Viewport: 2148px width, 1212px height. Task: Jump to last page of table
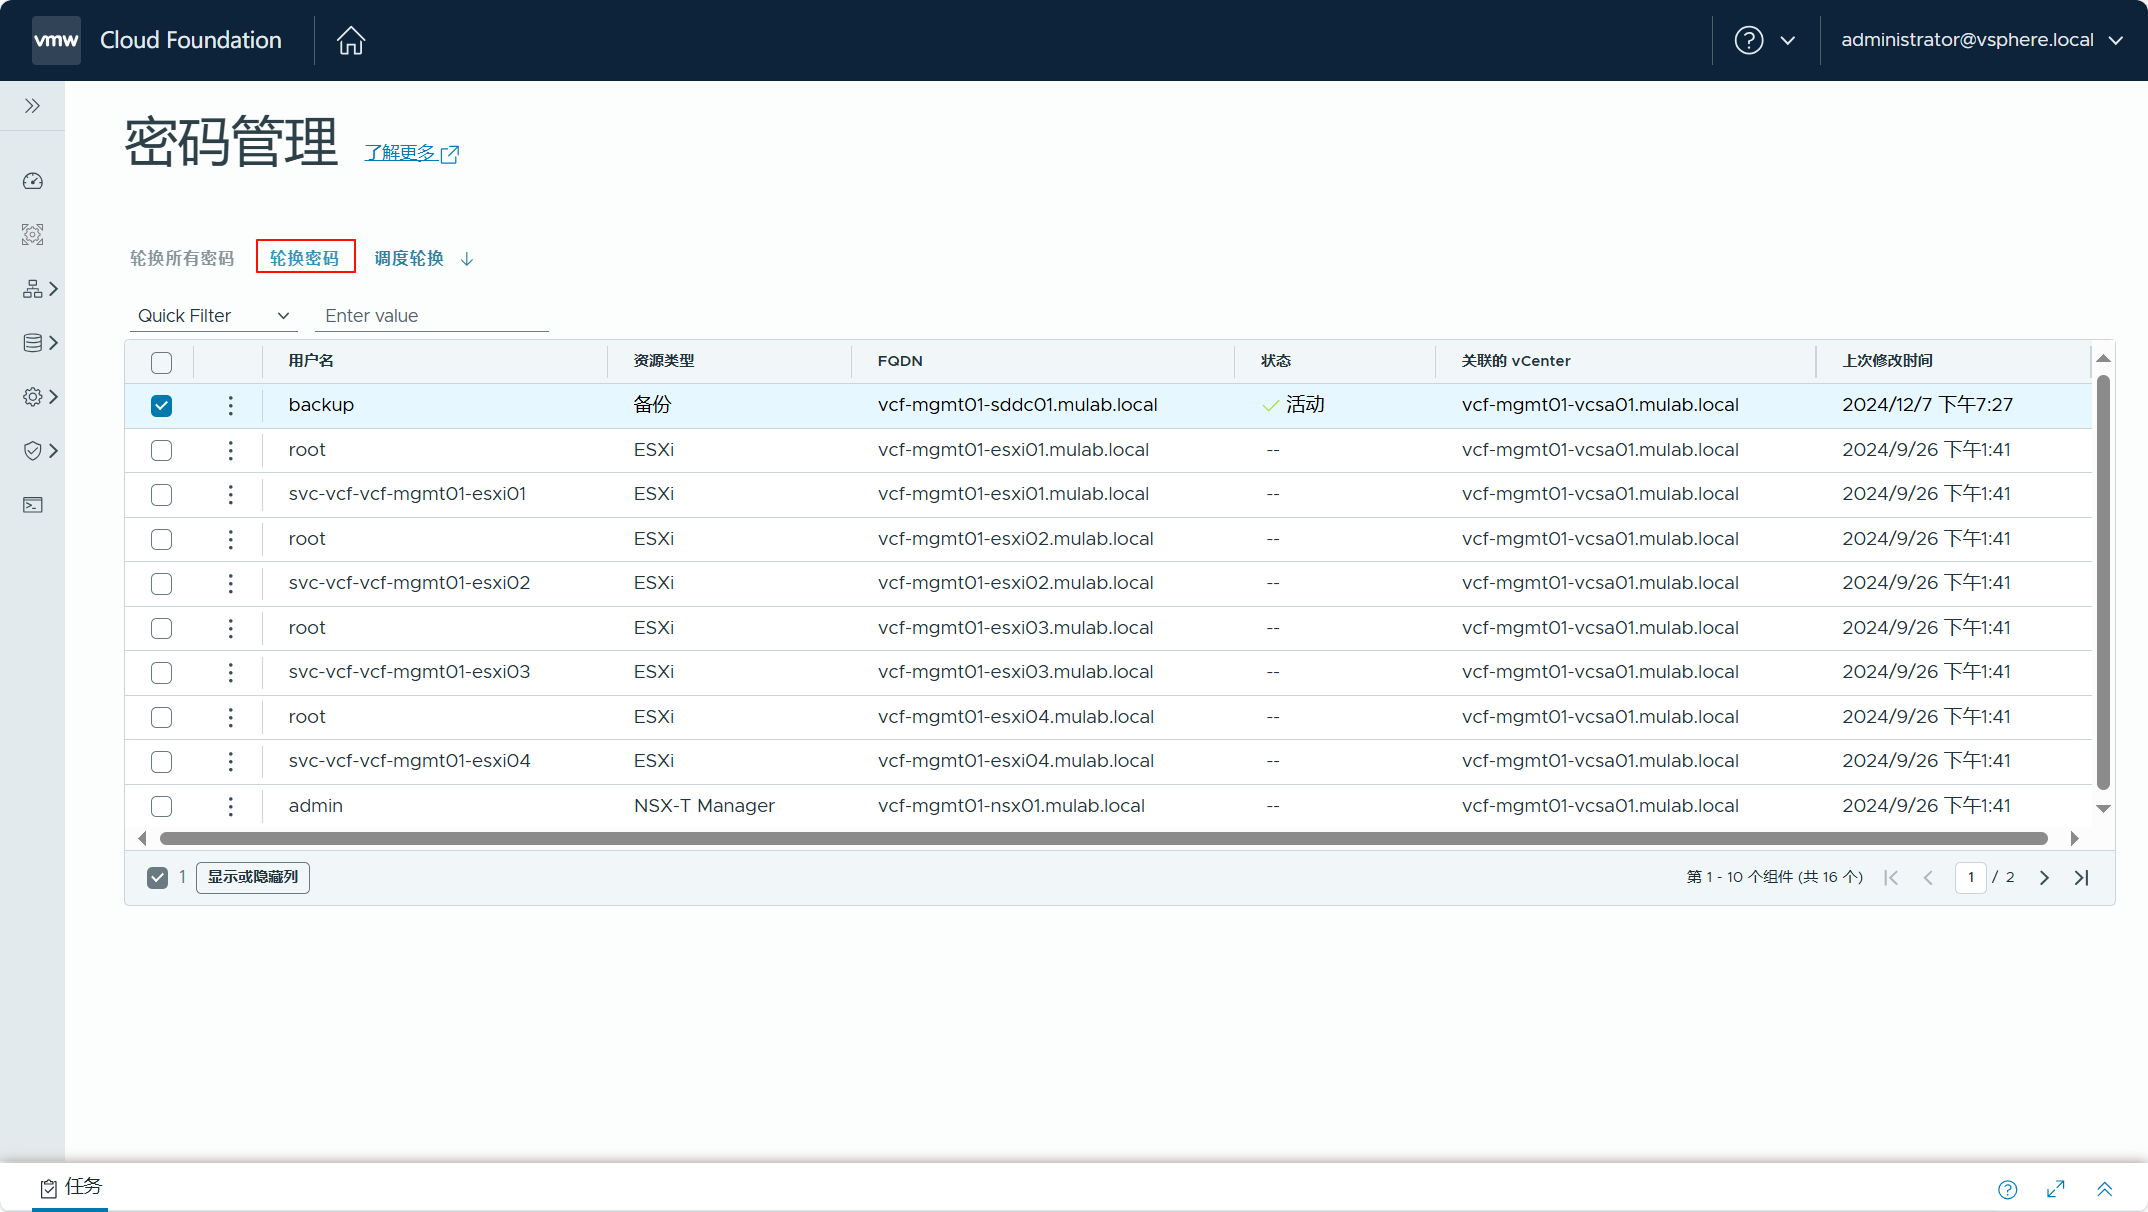[2081, 877]
